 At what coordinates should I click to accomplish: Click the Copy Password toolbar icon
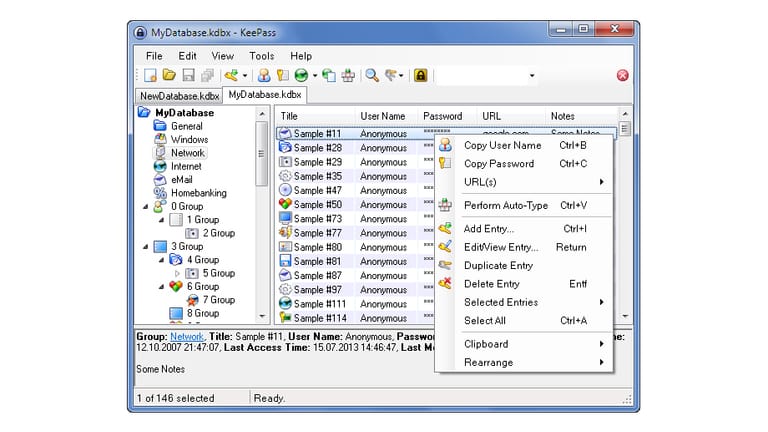click(283, 75)
